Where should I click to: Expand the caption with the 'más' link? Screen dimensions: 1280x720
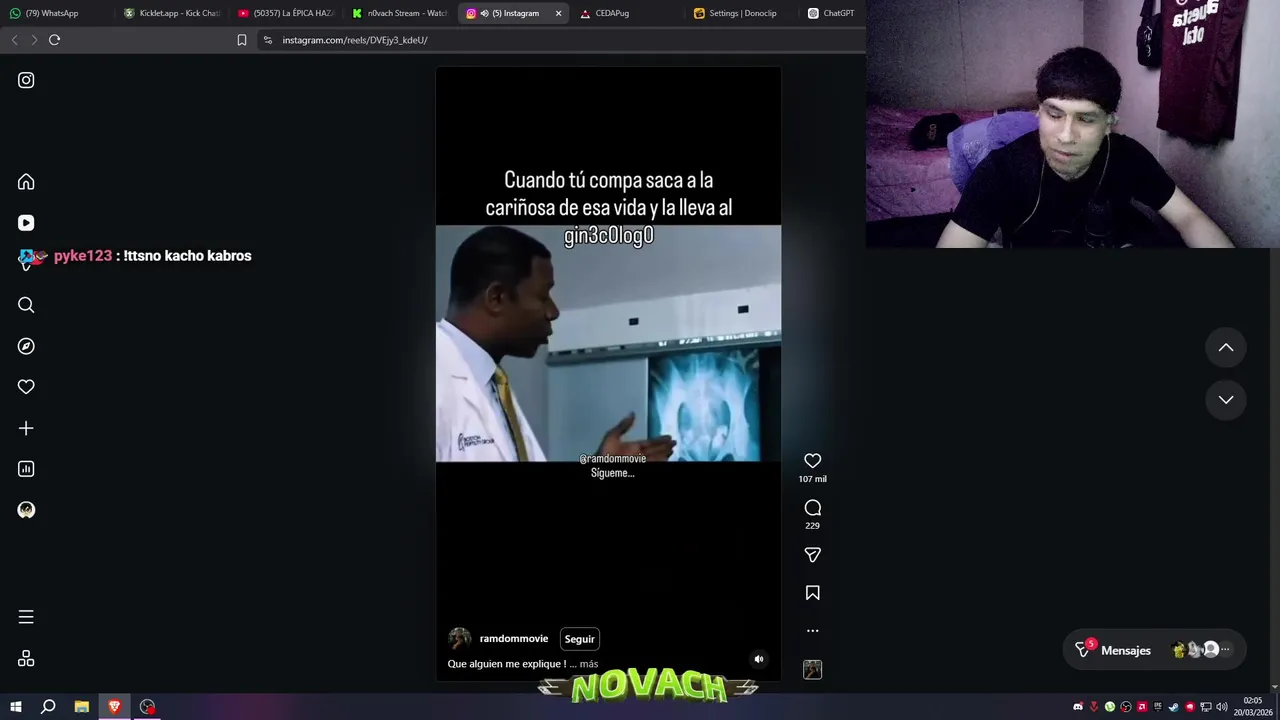click(x=588, y=664)
